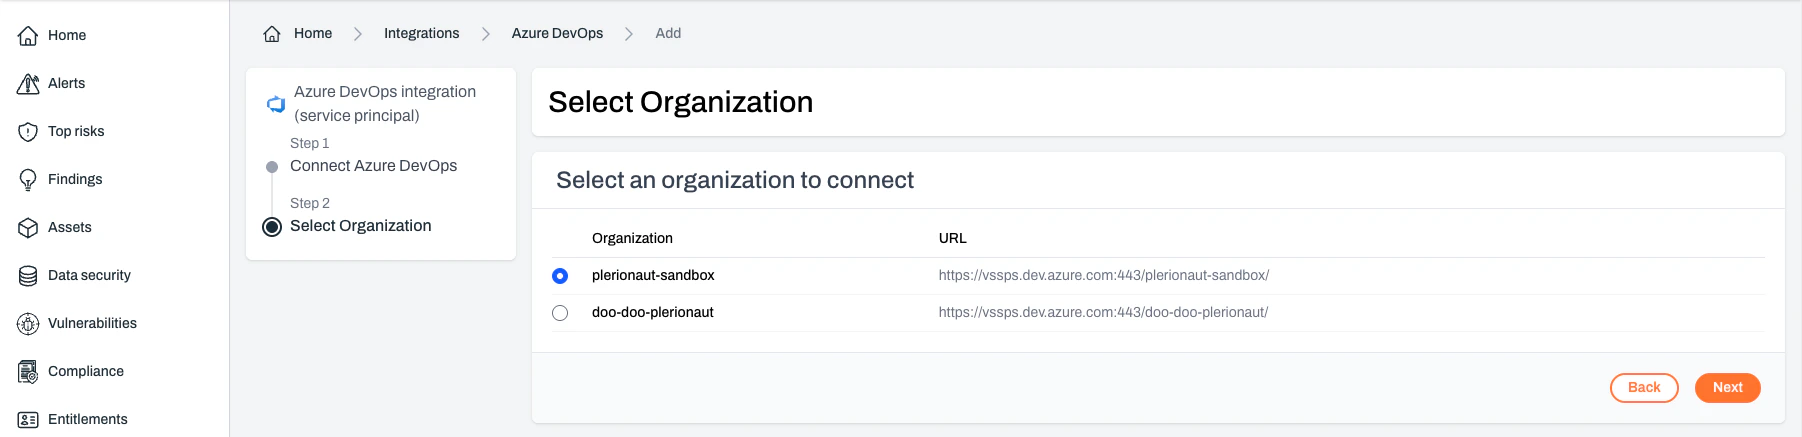1802x437 pixels.
Task: Go to Vulnerabilities section
Action: point(92,323)
